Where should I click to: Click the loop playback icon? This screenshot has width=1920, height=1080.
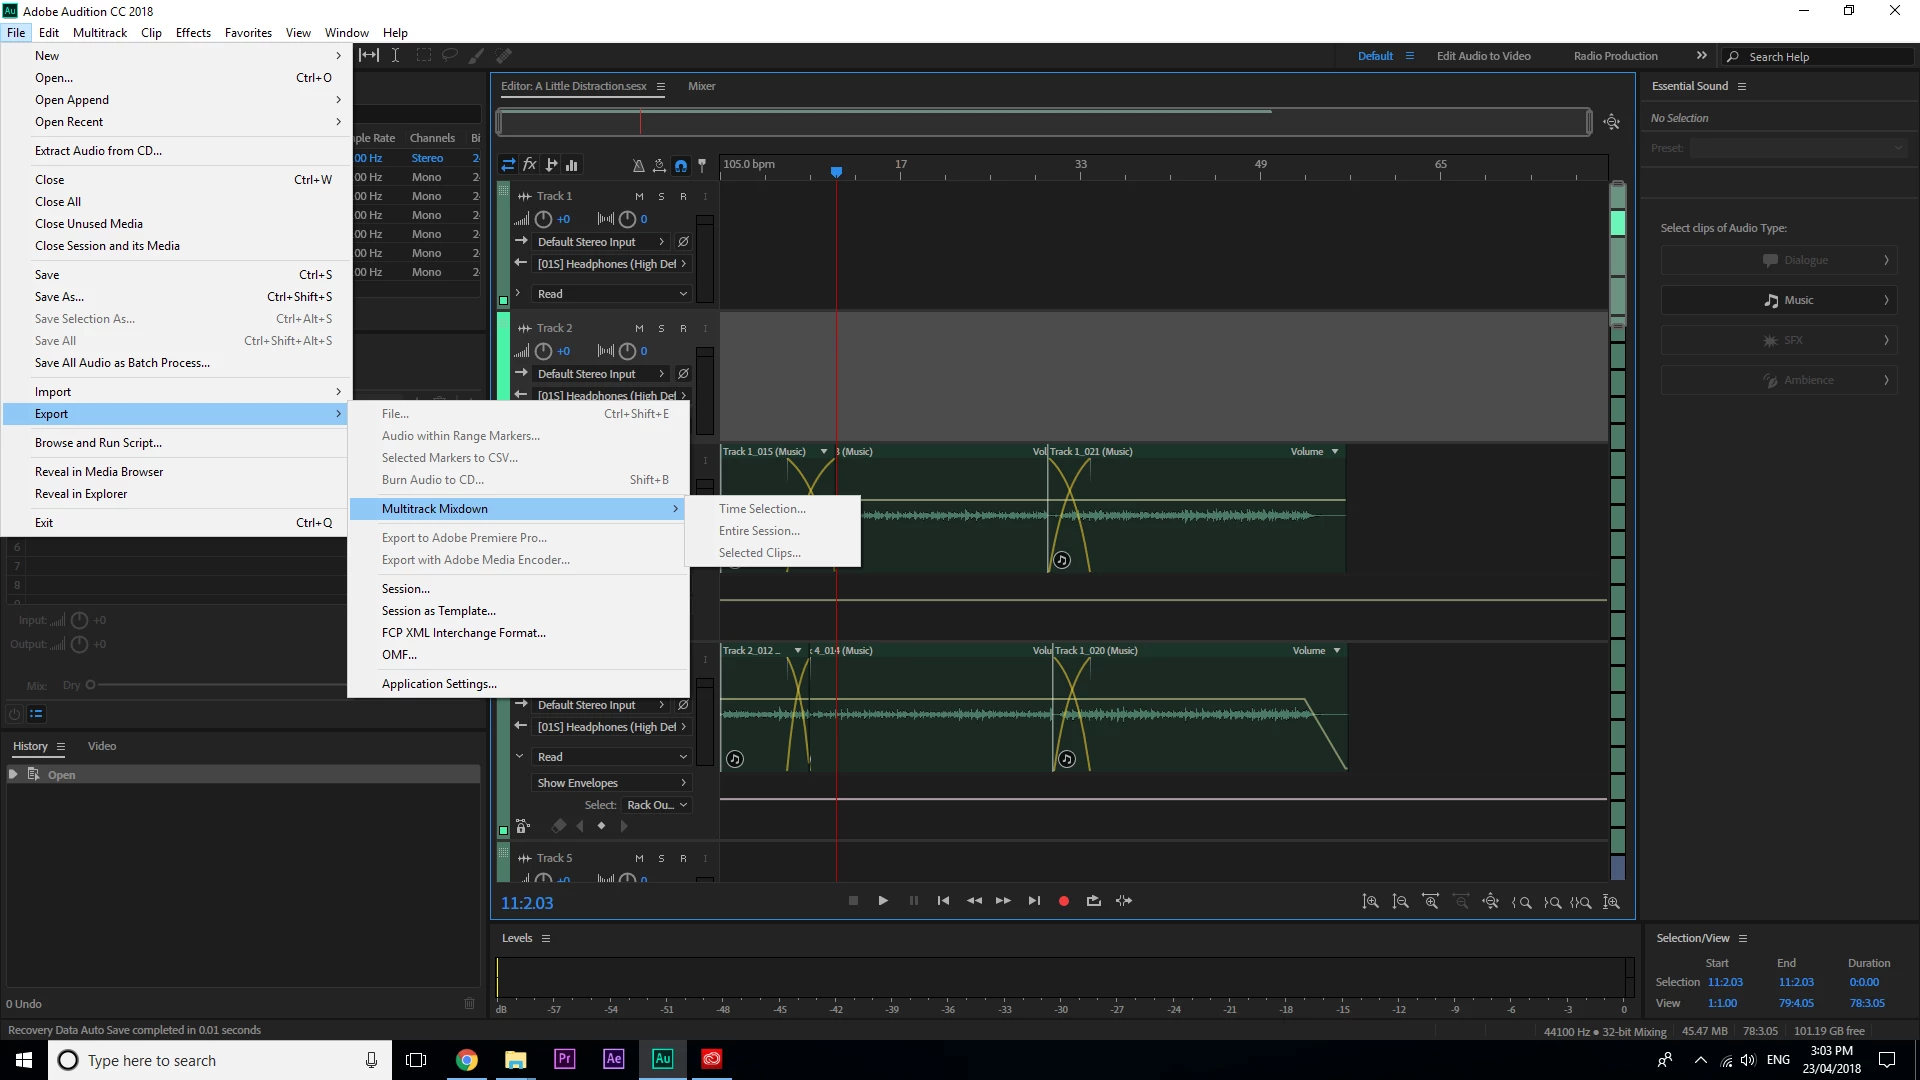click(1093, 901)
